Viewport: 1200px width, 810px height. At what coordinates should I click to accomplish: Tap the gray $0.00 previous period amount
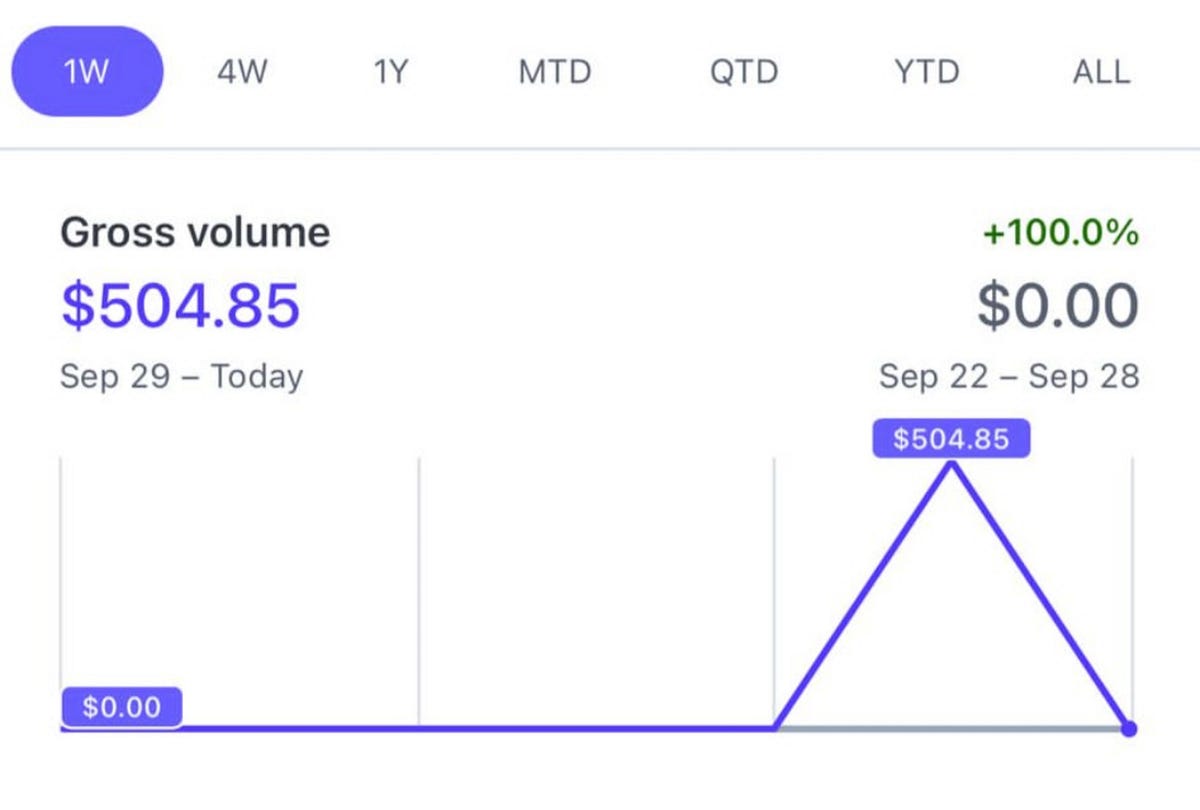(x=1058, y=306)
